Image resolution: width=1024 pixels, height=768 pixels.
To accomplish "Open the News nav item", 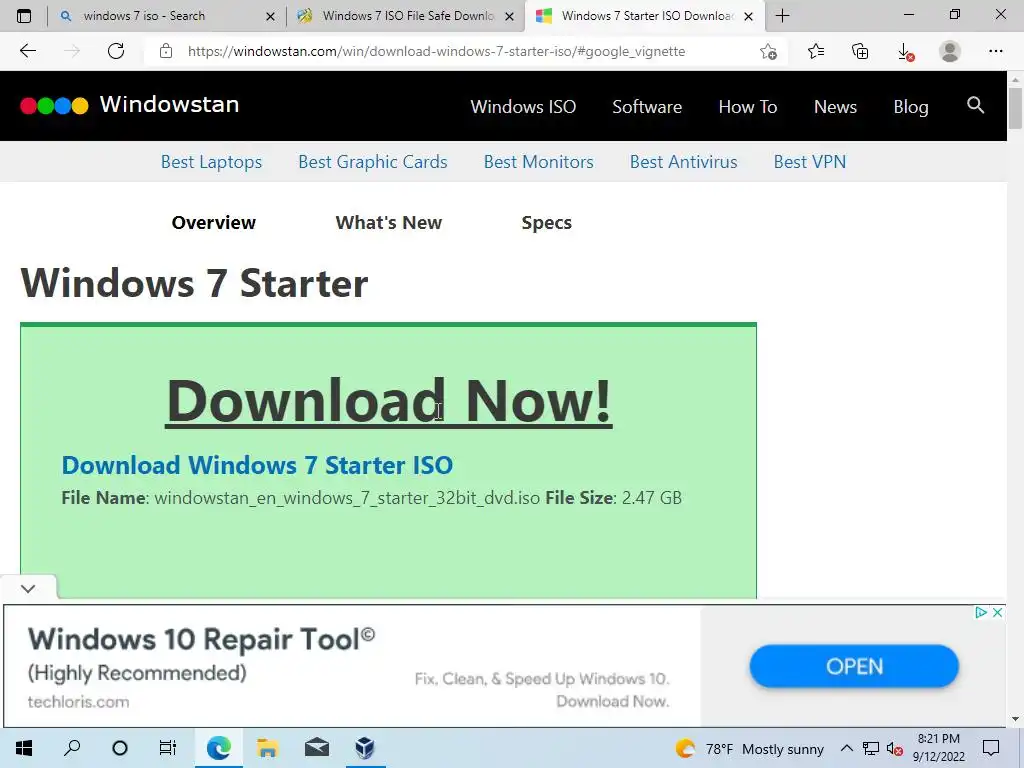I will [x=835, y=106].
